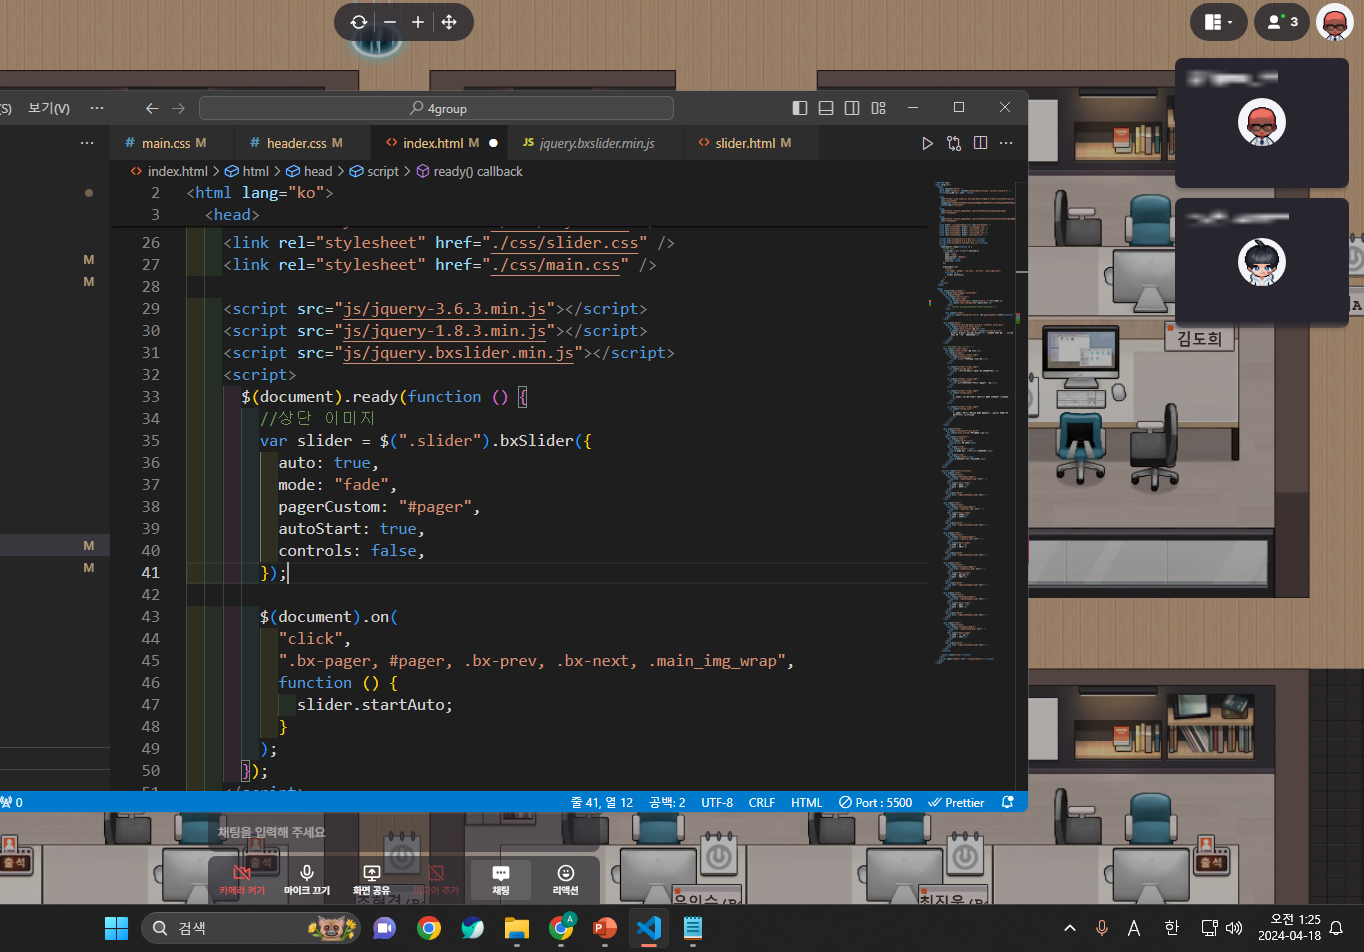Open the menu bar overflow ellipsis
Screen dimensions: 1364x952
[x=97, y=108]
